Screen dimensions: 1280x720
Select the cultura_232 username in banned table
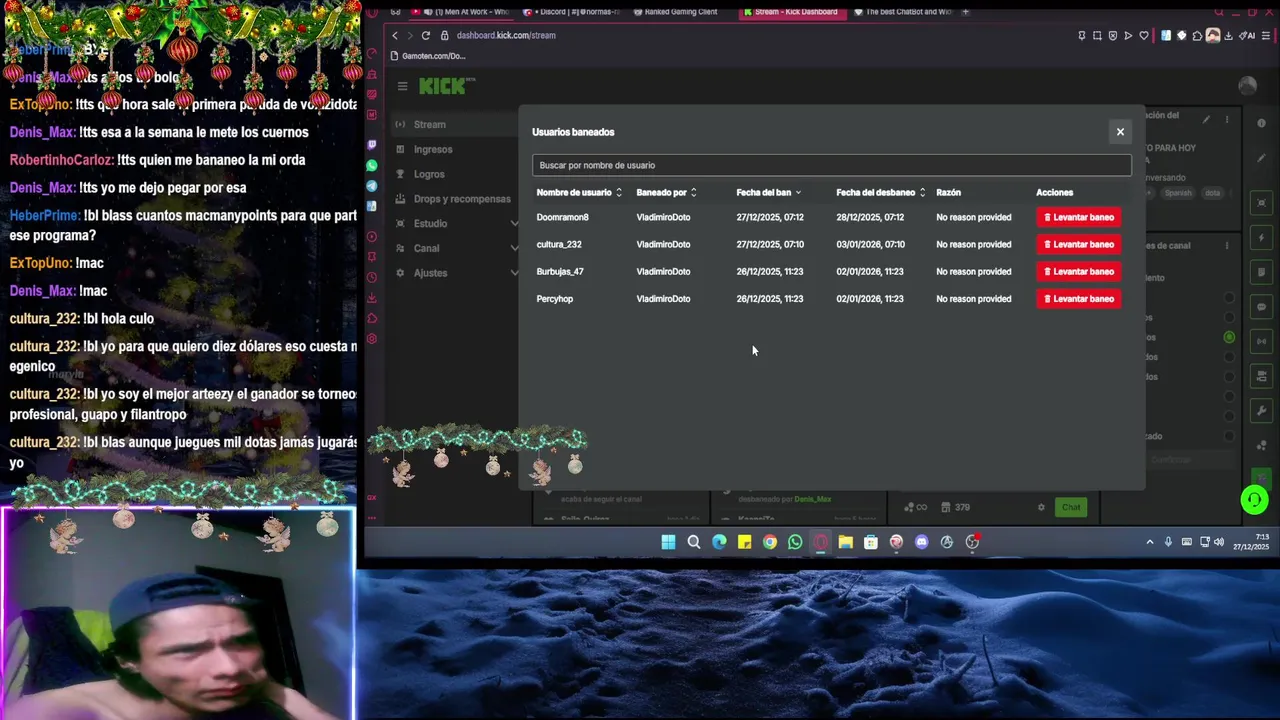click(558, 244)
